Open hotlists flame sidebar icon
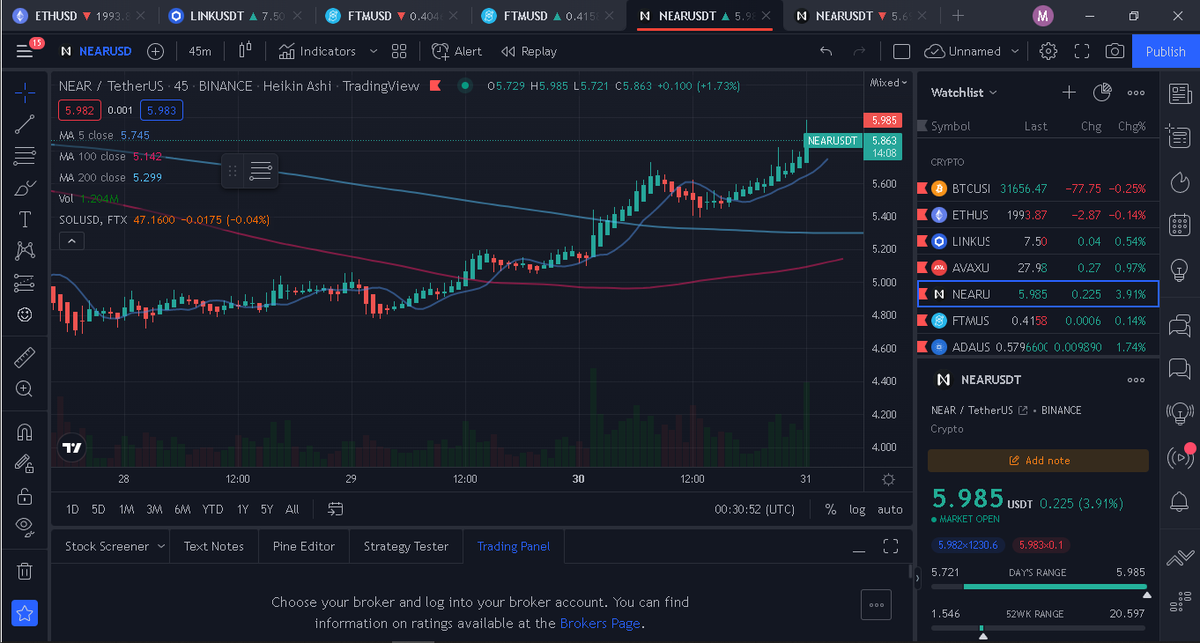The width and height of the screenshot is (1200, 643). [1179, 182]
